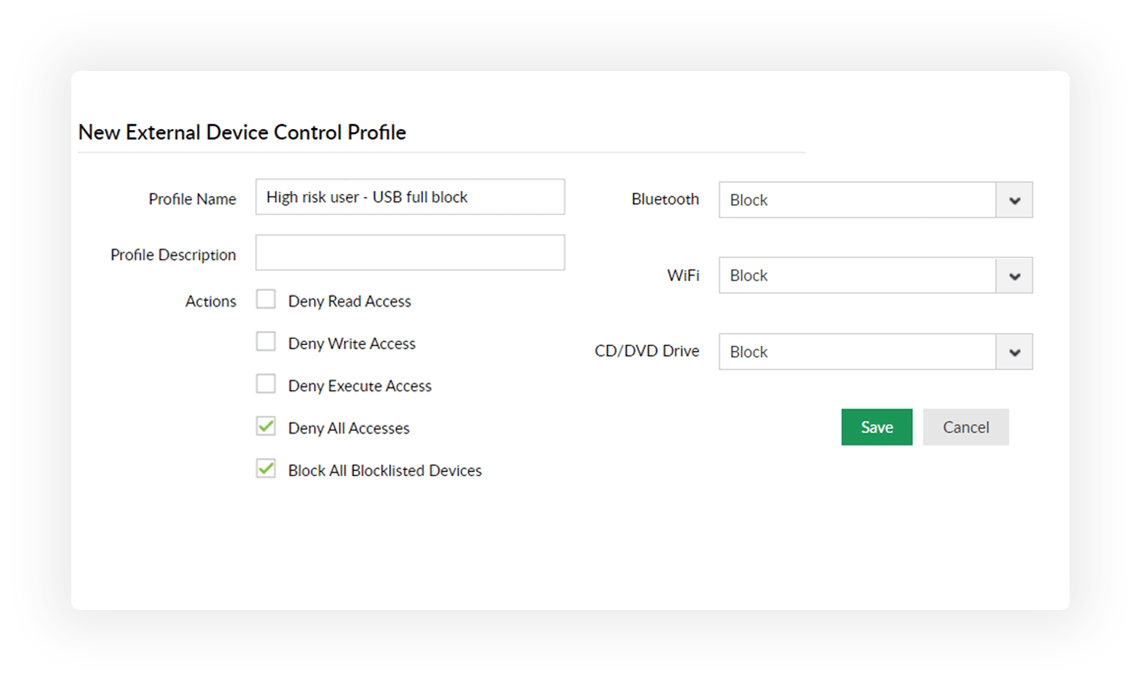Screen dimensions: 1142x682
Task: Click the chevron icon on the CD/DVD Drive dropdown
Action: pos(1015,351)
